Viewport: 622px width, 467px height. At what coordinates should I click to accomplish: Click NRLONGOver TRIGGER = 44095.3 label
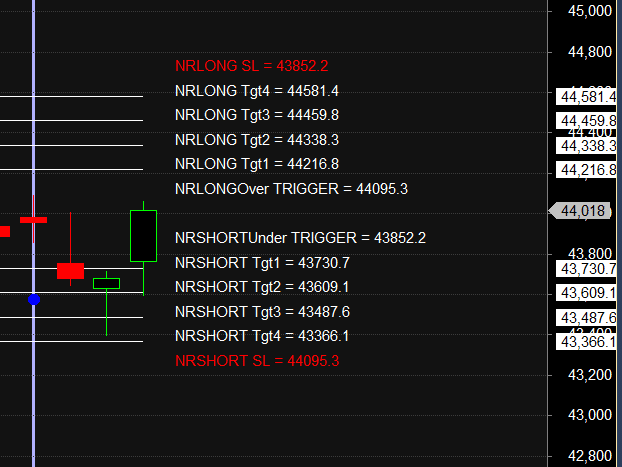(291, 189)
